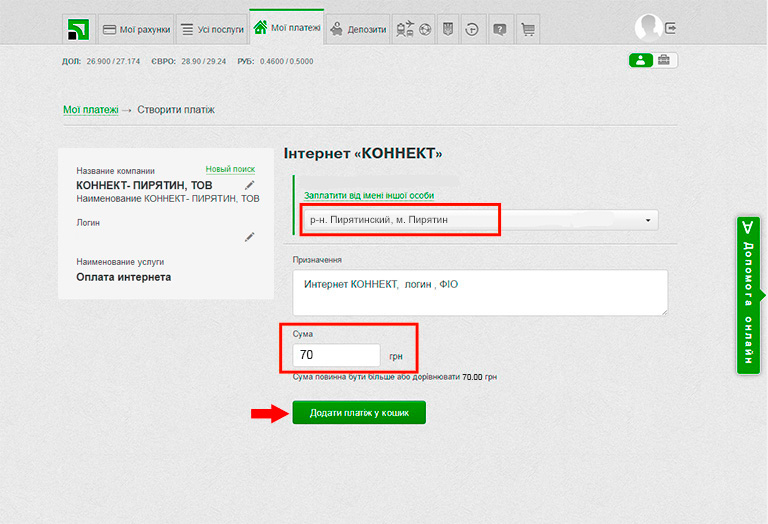Click the Оплата интернета service name text
The width and height of the screenshot is (768, 524).
point(123,277)
